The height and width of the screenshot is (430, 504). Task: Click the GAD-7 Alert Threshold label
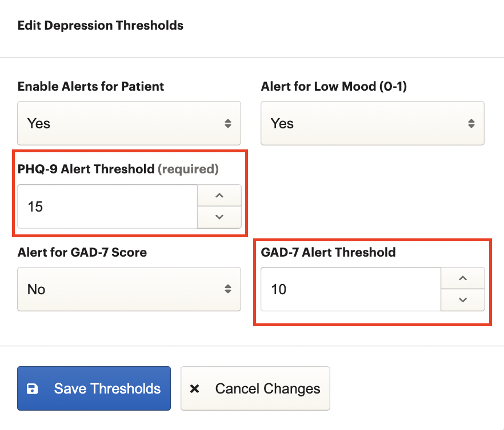pyautogui.click(x=328, y=252)
